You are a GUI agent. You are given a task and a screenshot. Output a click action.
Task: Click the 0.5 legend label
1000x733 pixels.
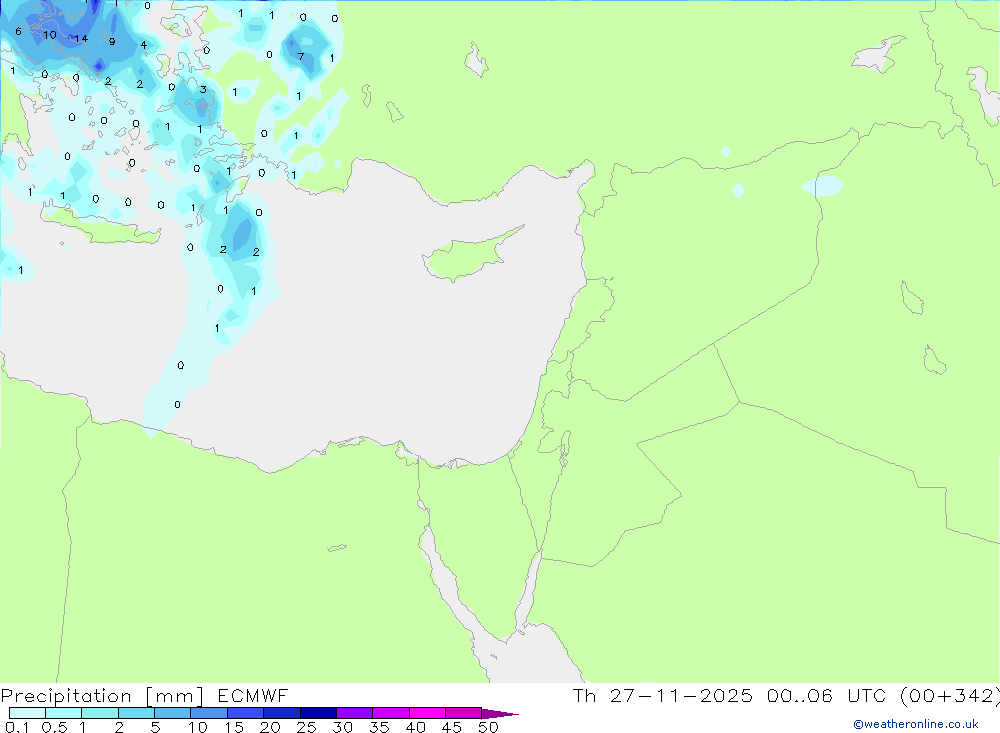[x=54, y=727]
